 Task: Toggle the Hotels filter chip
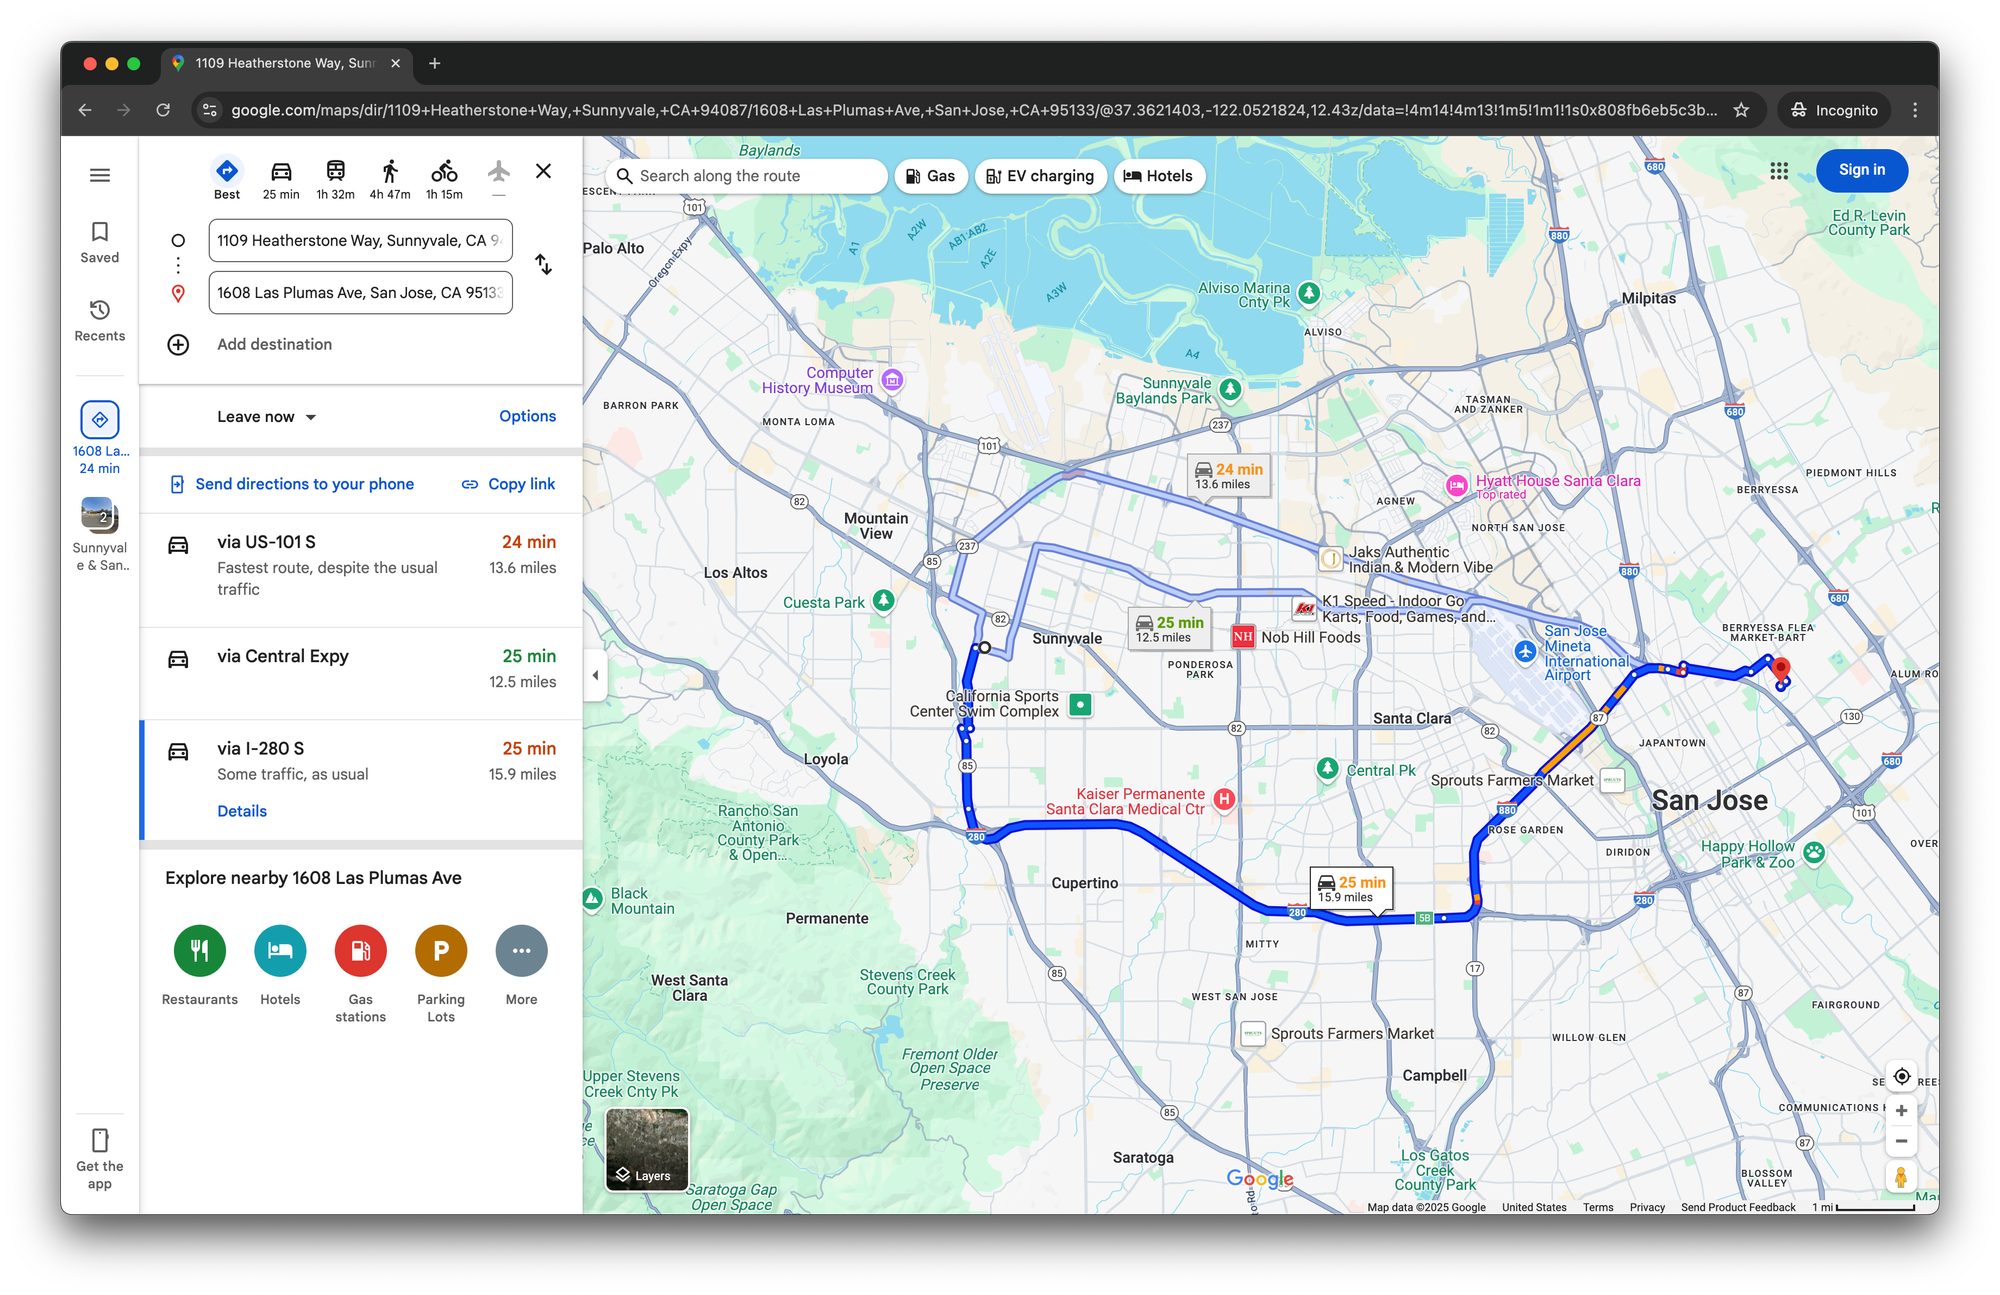tap(1158, 176)
